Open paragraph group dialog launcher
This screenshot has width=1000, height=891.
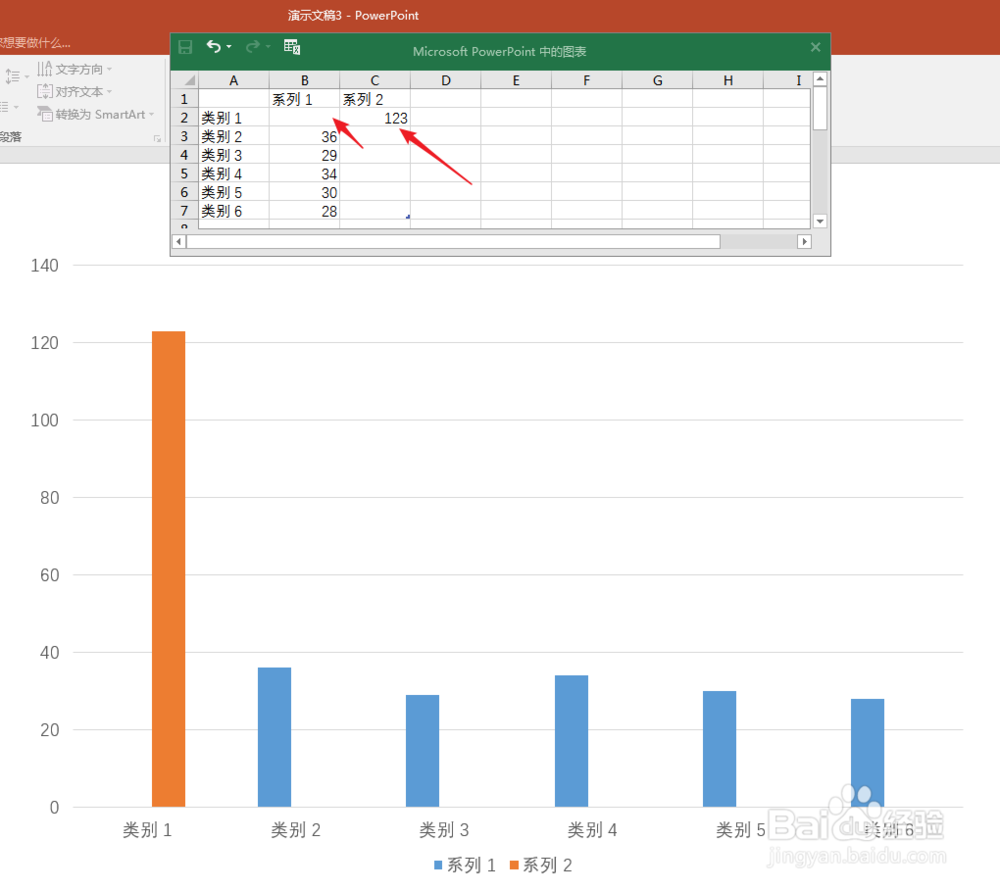coord(157,138)
